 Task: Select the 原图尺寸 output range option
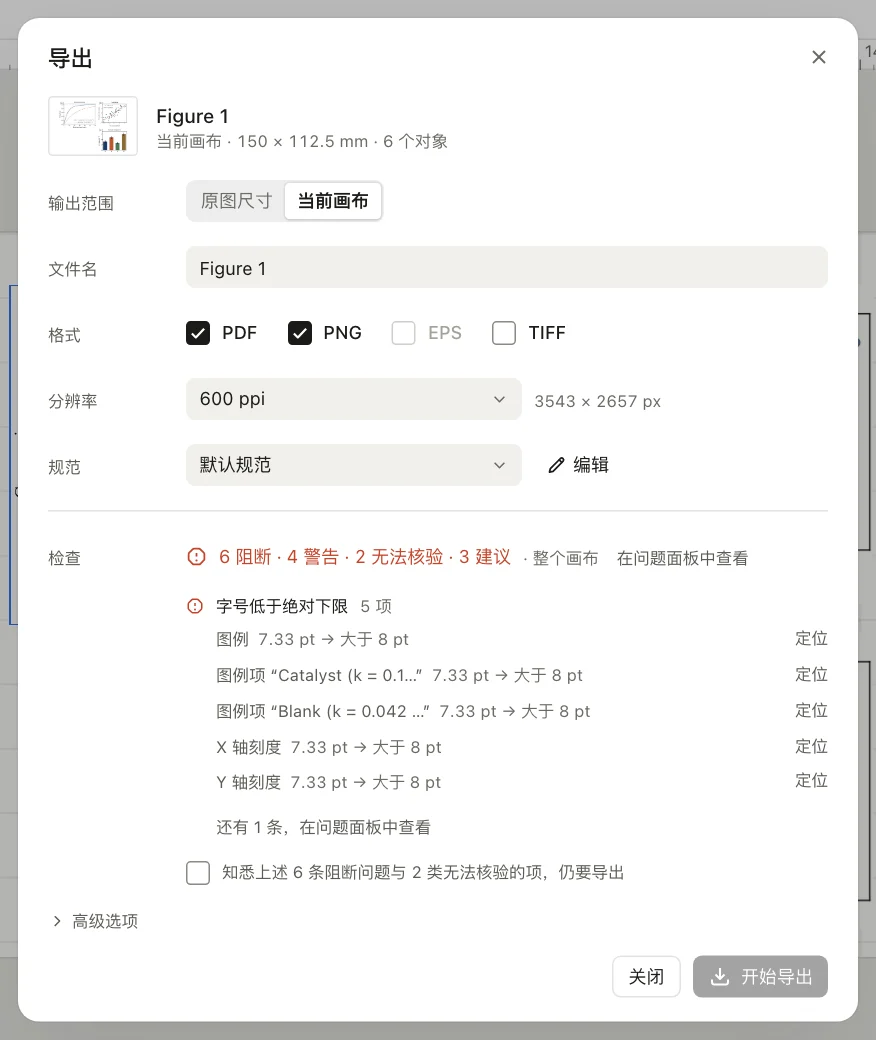(236, 201)
